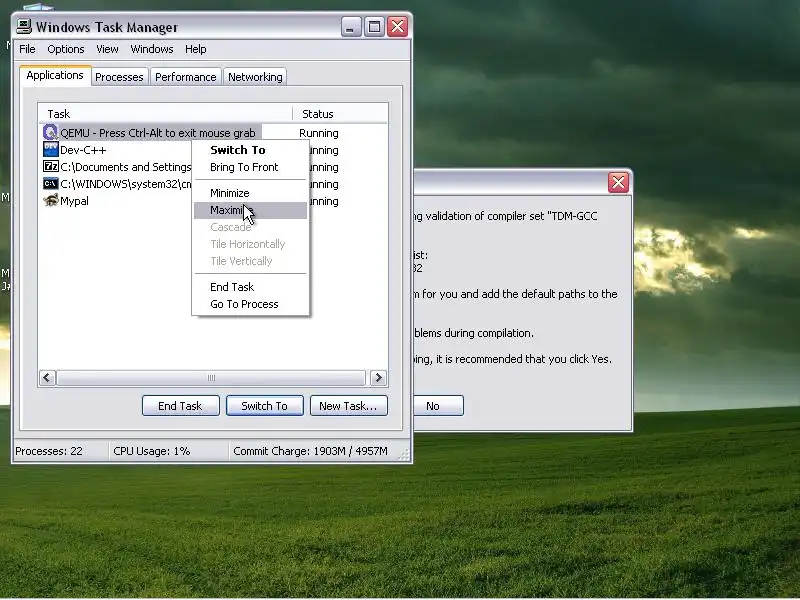Screen dimensions: 800x600
Task: Maximize the Windows Task Manager window
Action: (374, 27)
